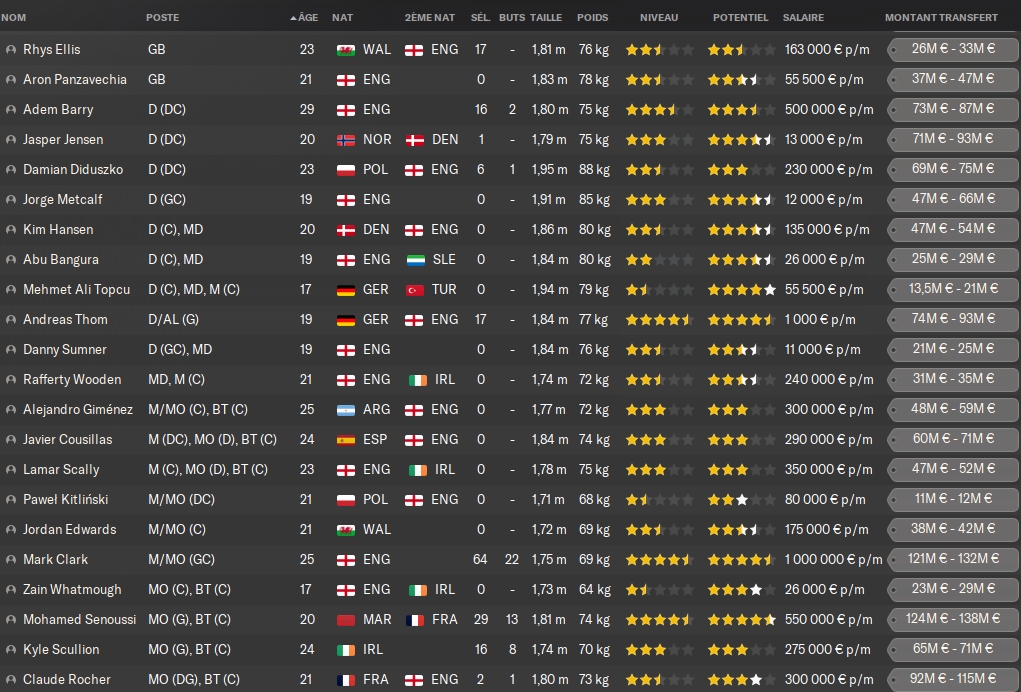Viewport: 1021px width, 692px height.
Task: Click Mehmet Ali Topcu's potential star rating
Action: coord(741,289)
